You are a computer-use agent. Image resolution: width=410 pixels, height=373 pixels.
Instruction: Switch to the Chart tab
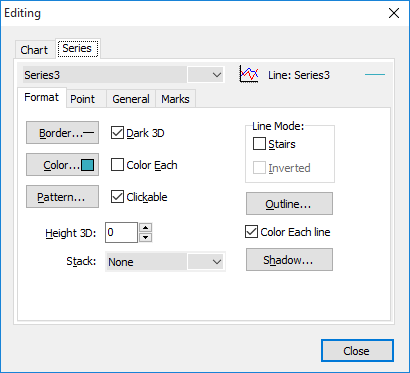click(34, 50)
